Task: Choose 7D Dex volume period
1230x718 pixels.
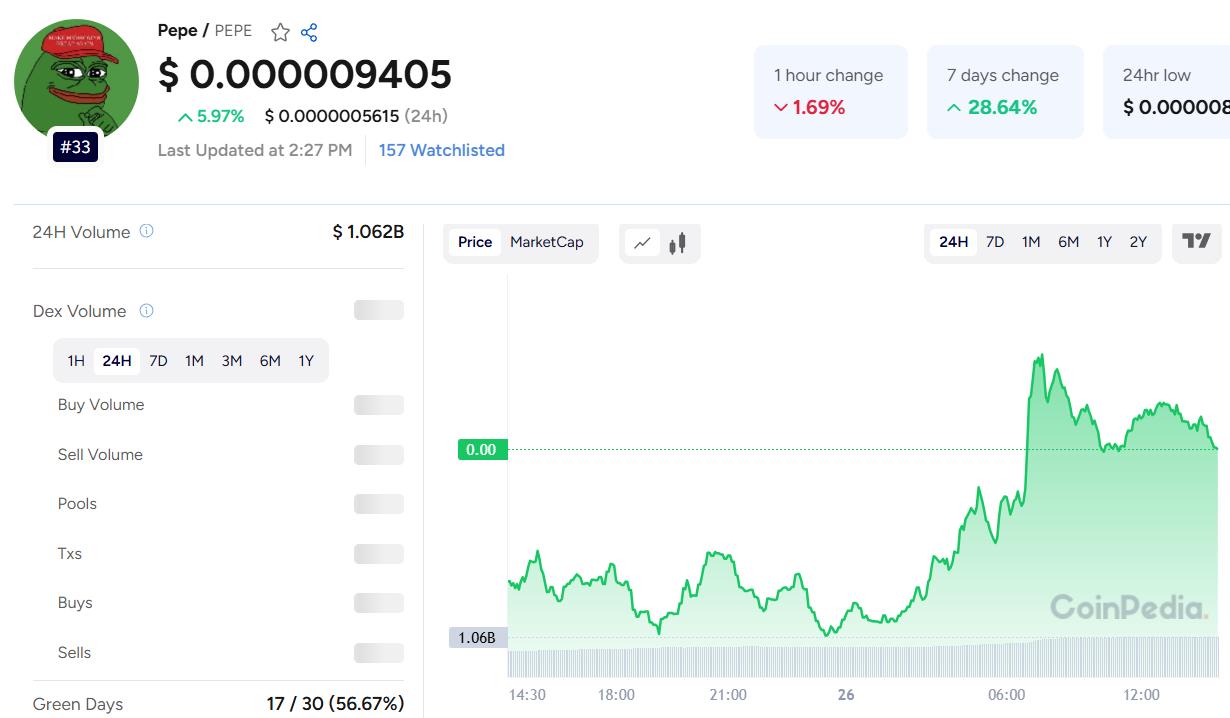Action: click(x=158, y=361)
